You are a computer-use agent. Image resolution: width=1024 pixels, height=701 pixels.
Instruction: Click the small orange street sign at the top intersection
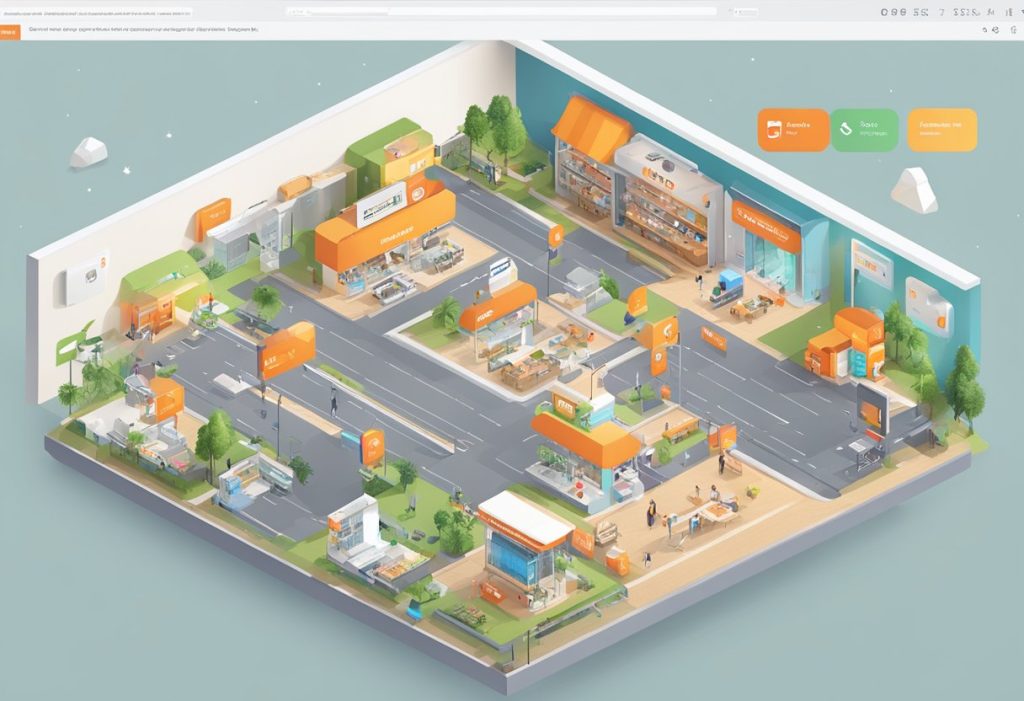[x=555, y=236]
